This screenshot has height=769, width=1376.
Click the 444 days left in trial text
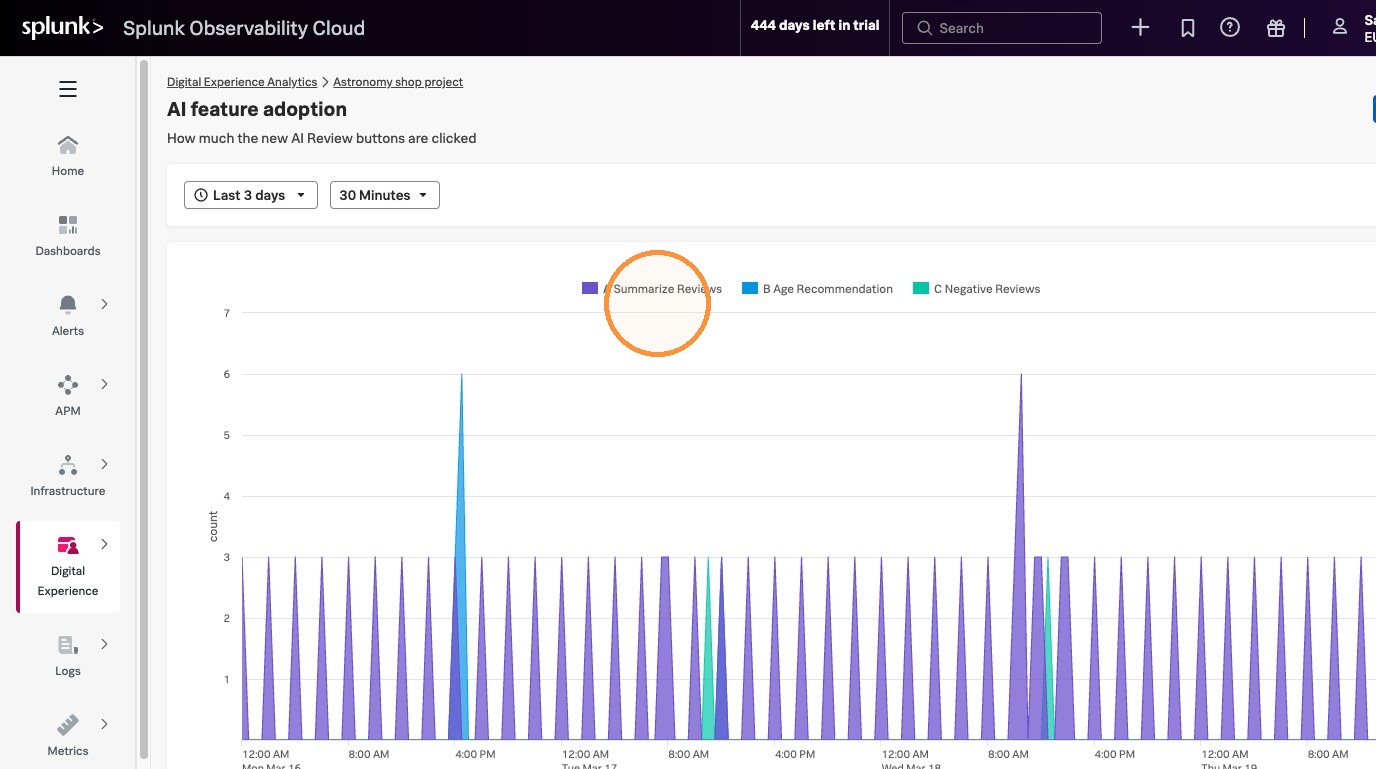click(x=815, y=26)
